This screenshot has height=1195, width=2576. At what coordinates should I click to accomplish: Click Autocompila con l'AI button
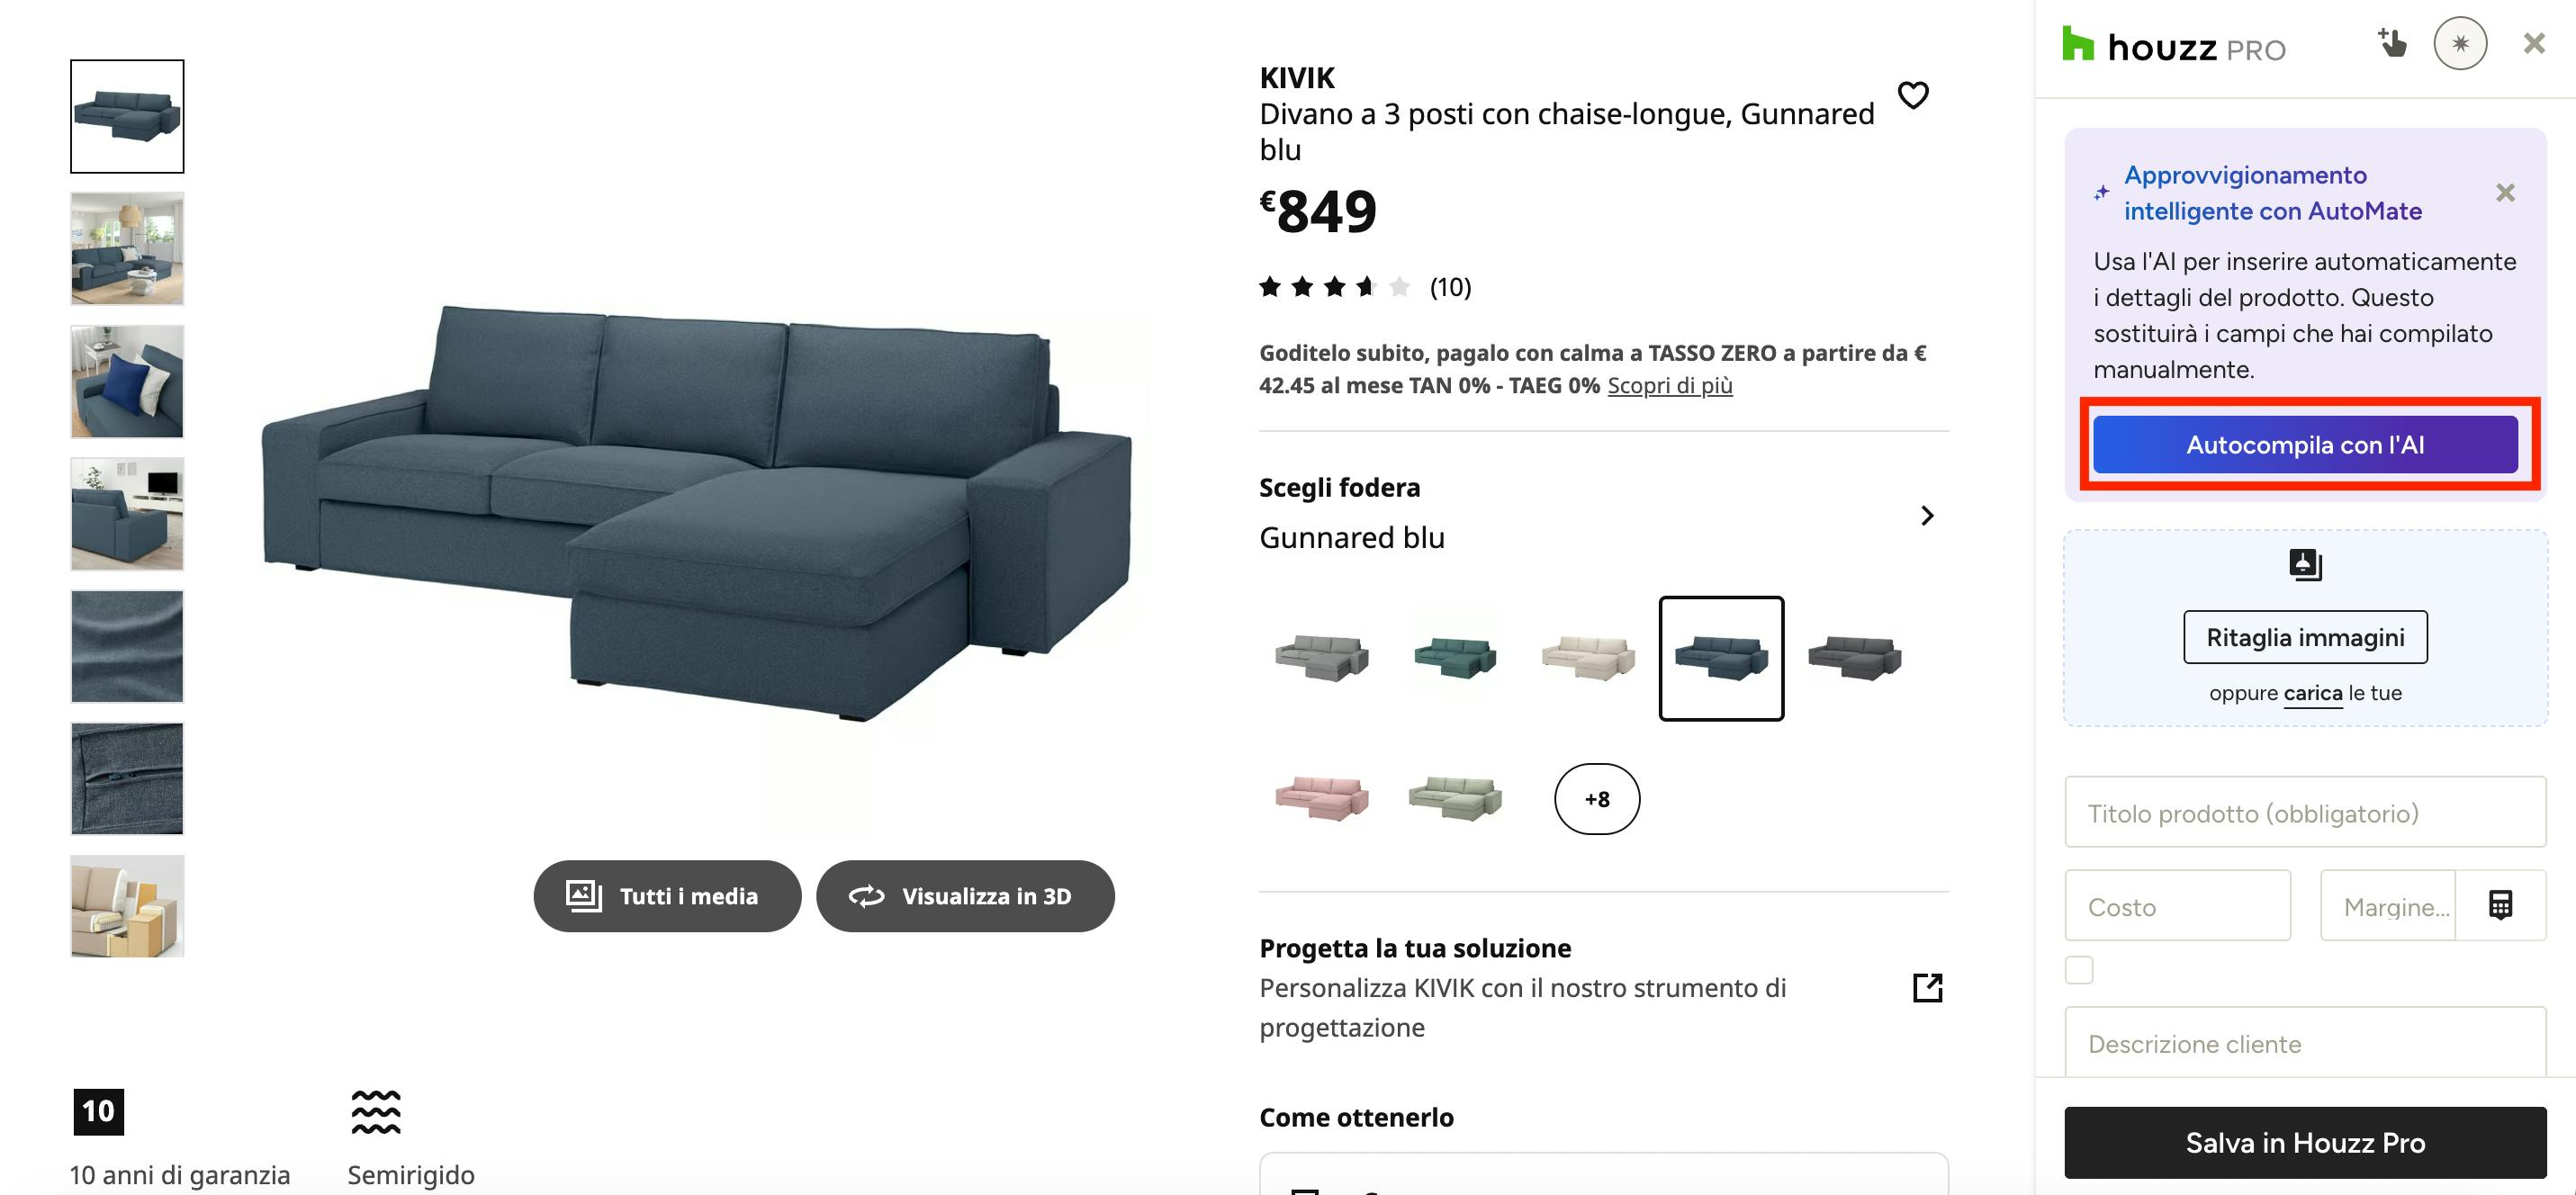tap(2305, 445)
